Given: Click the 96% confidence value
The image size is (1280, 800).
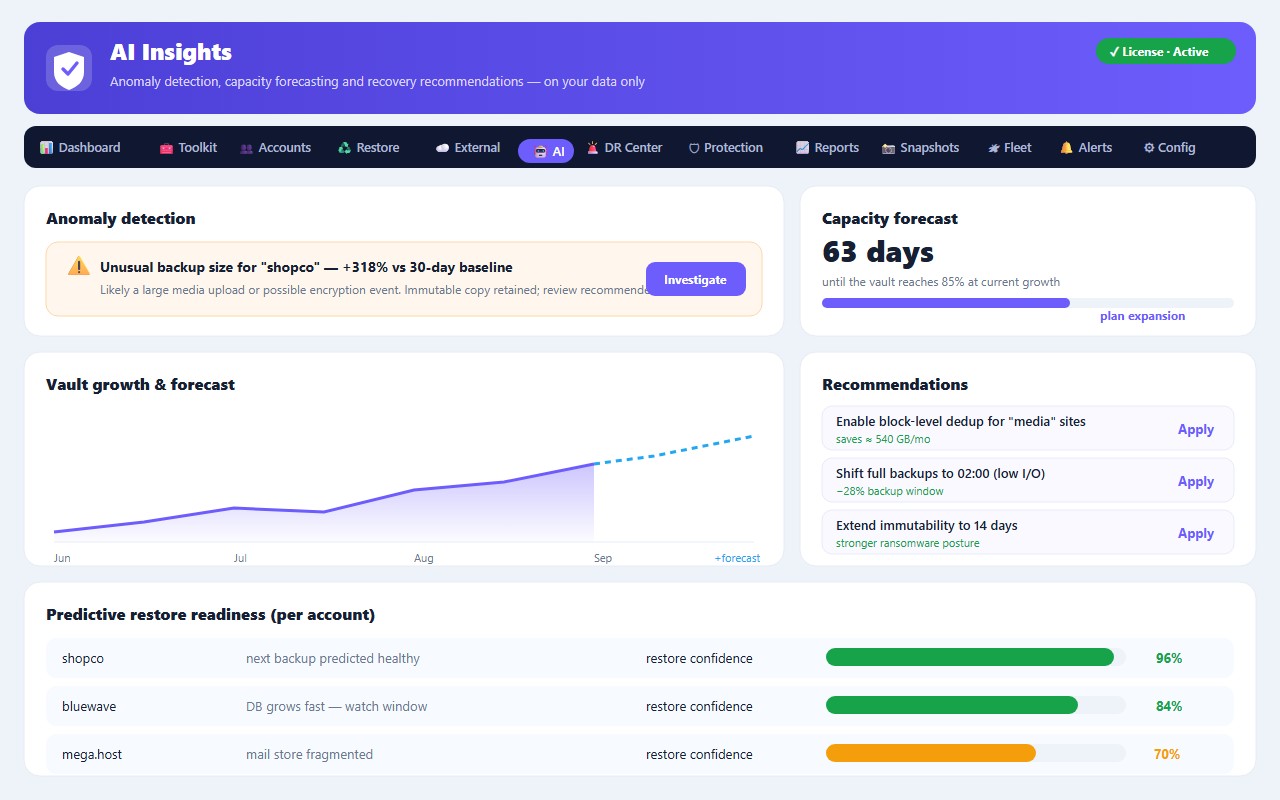Looking at the screenshot, I should pyautogui.click(x=1169, y=658).
